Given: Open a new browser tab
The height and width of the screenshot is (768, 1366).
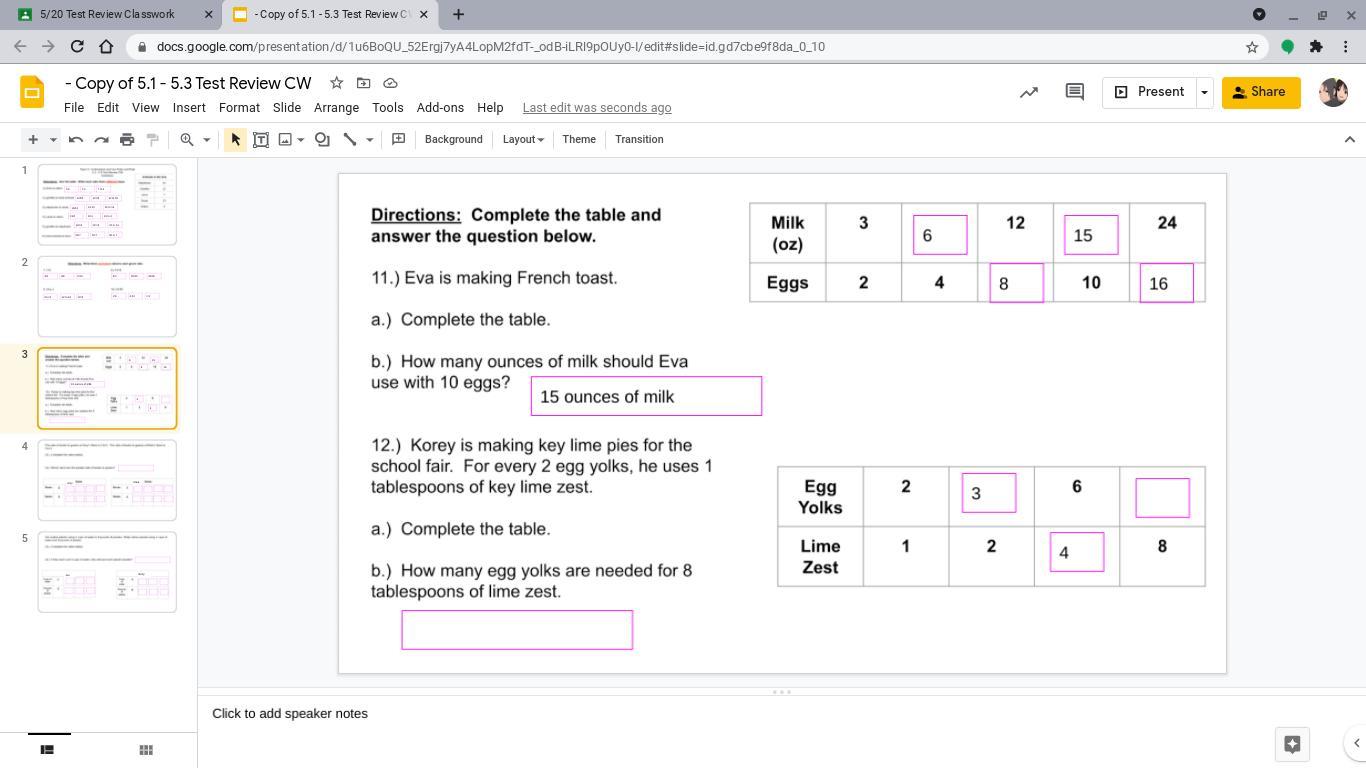Looking at the screenshot, I should [x=458, y=14].
